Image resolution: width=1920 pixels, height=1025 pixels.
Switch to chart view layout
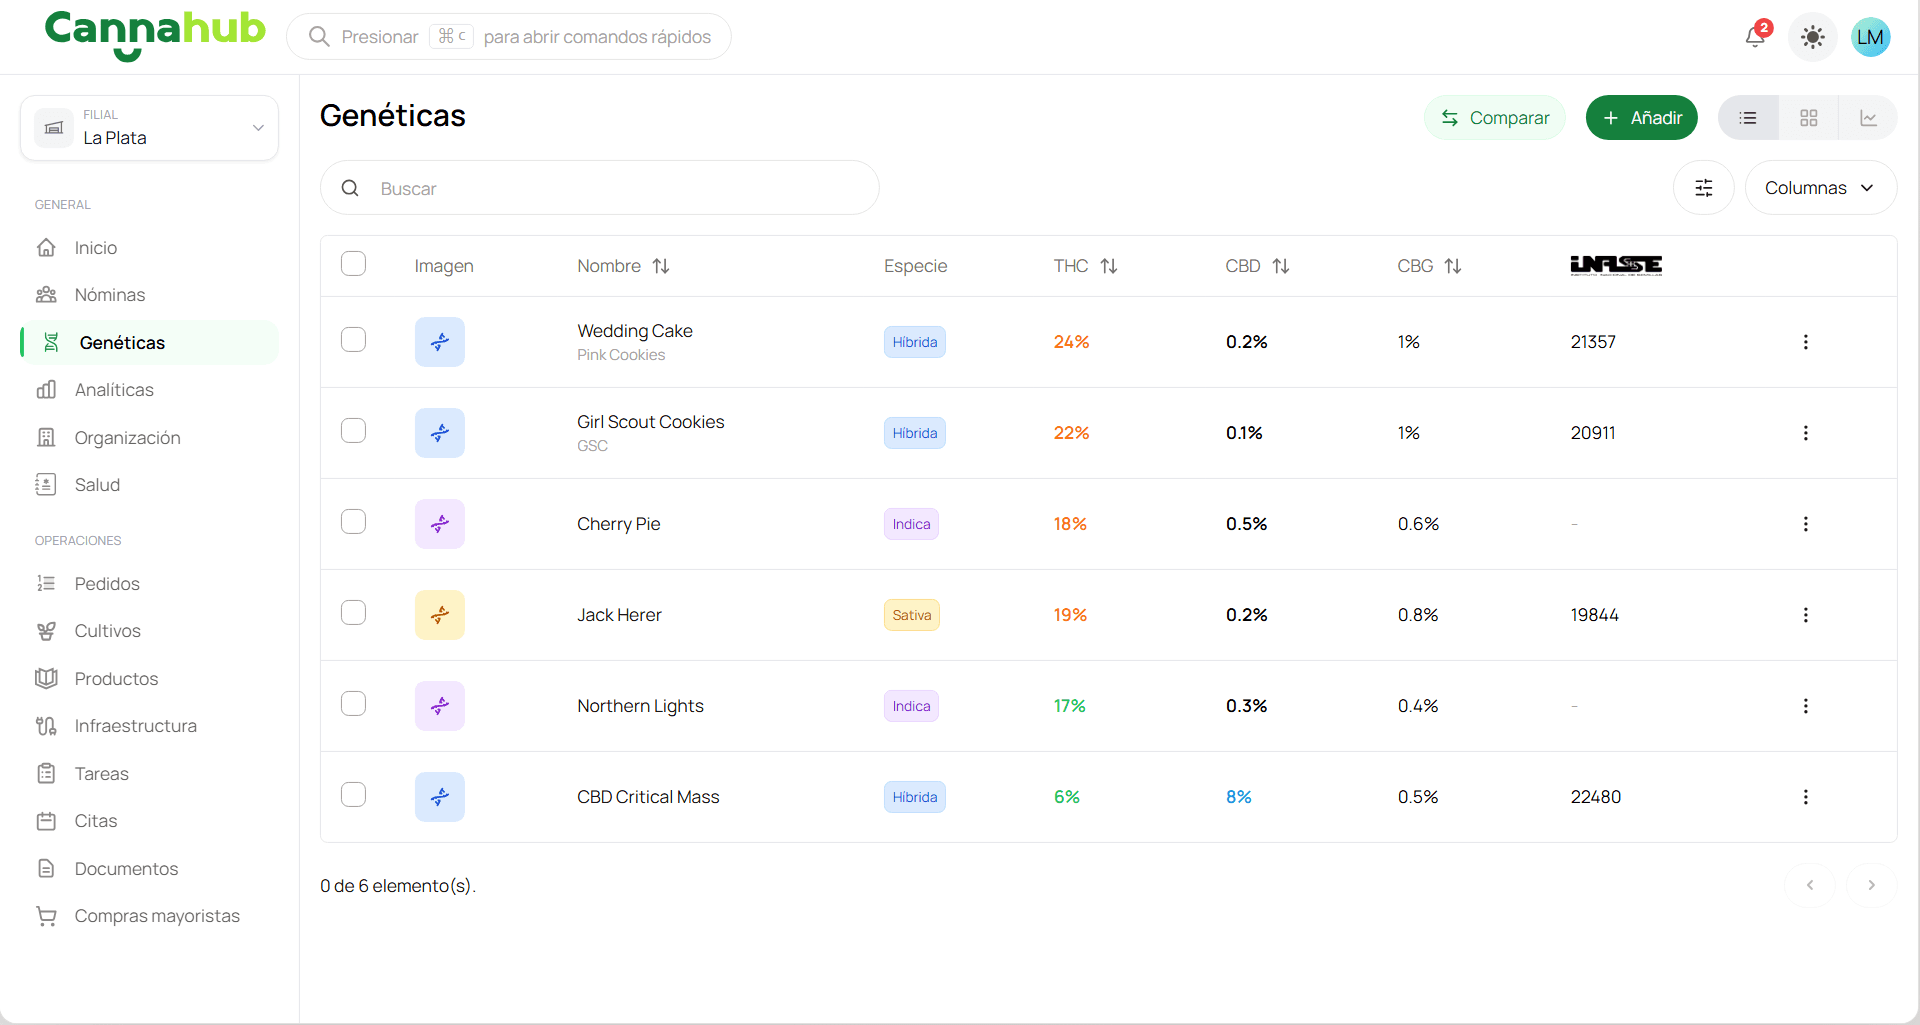coord(1868,118)
